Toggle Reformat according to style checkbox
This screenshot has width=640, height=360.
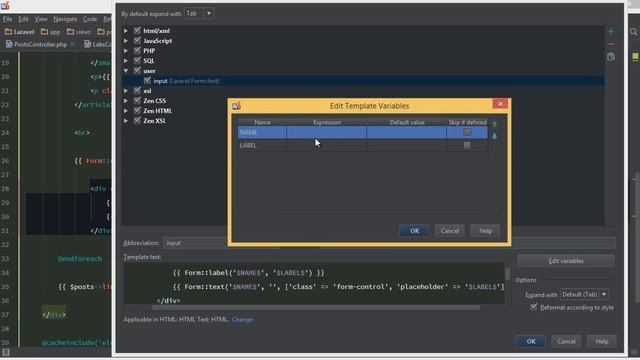(533, 307)
